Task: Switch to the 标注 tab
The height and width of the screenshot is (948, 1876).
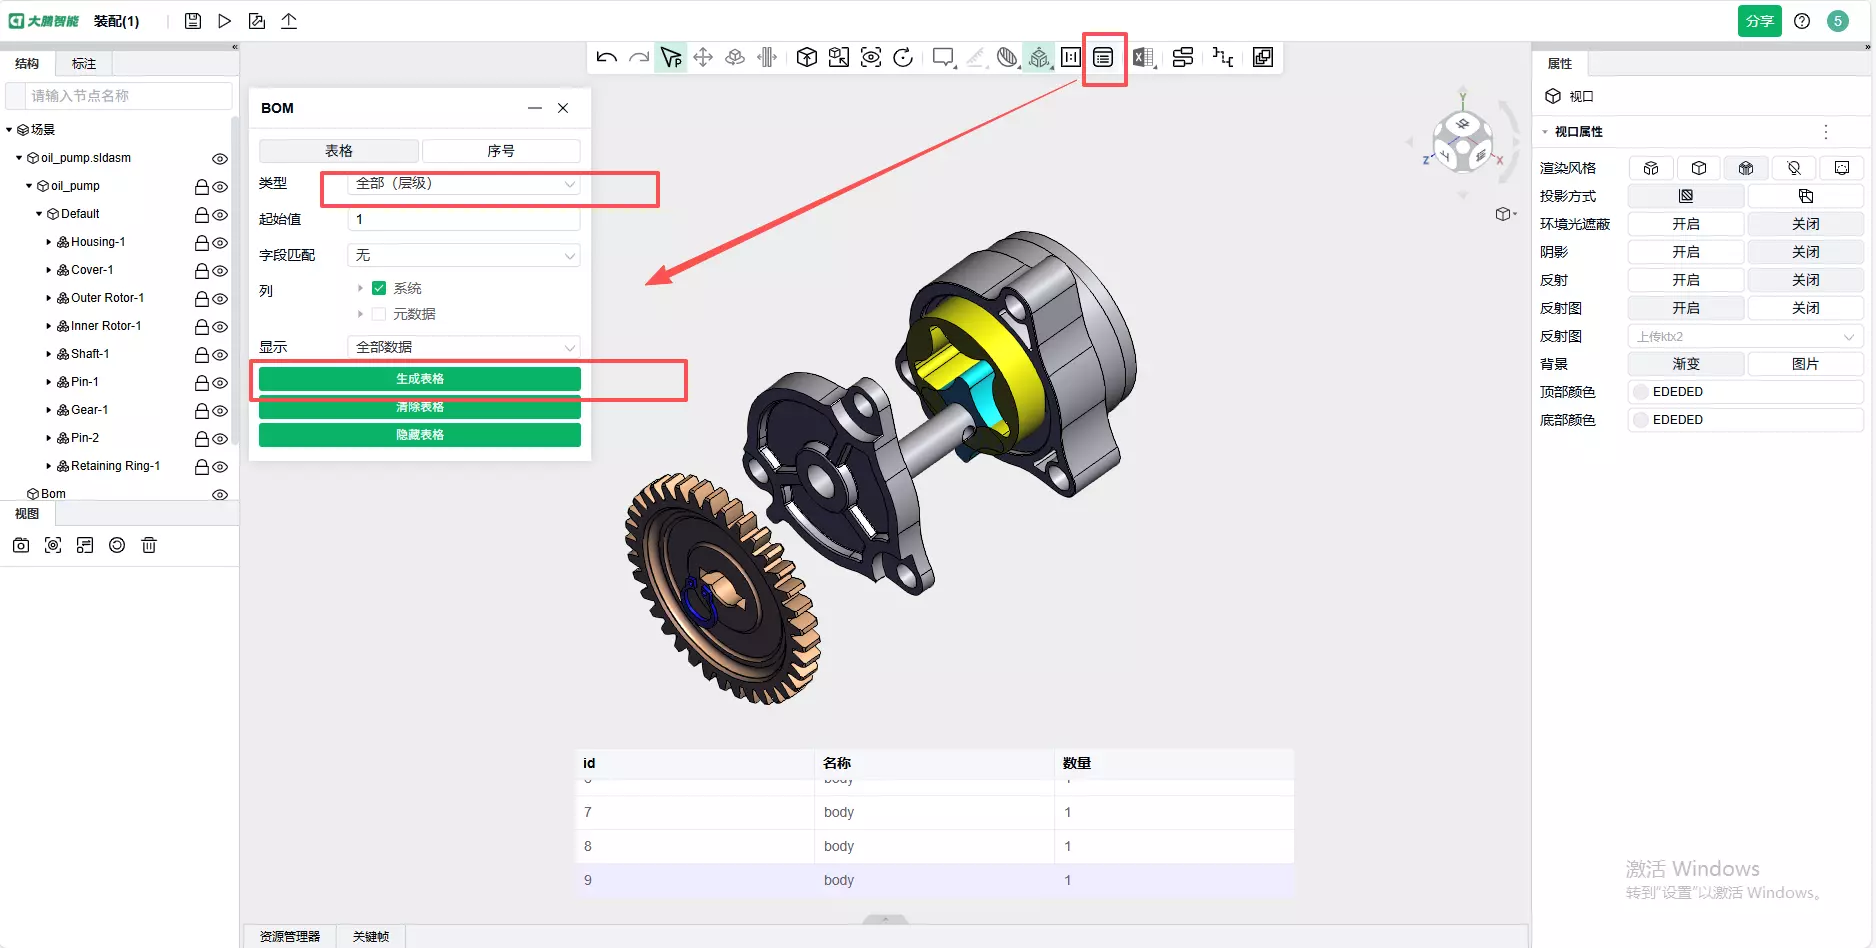Action: (x=84, y=64)
